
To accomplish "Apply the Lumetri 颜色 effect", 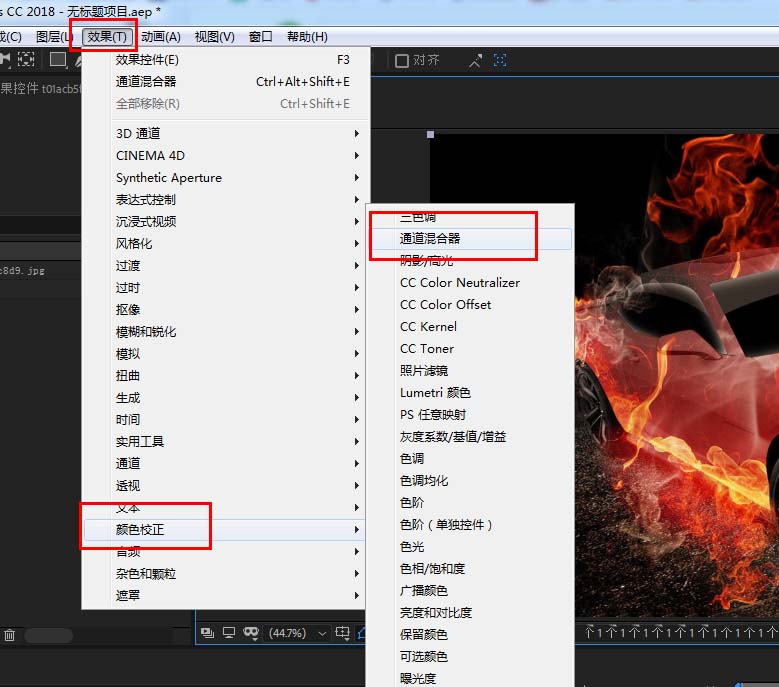I will pos(435,393).
